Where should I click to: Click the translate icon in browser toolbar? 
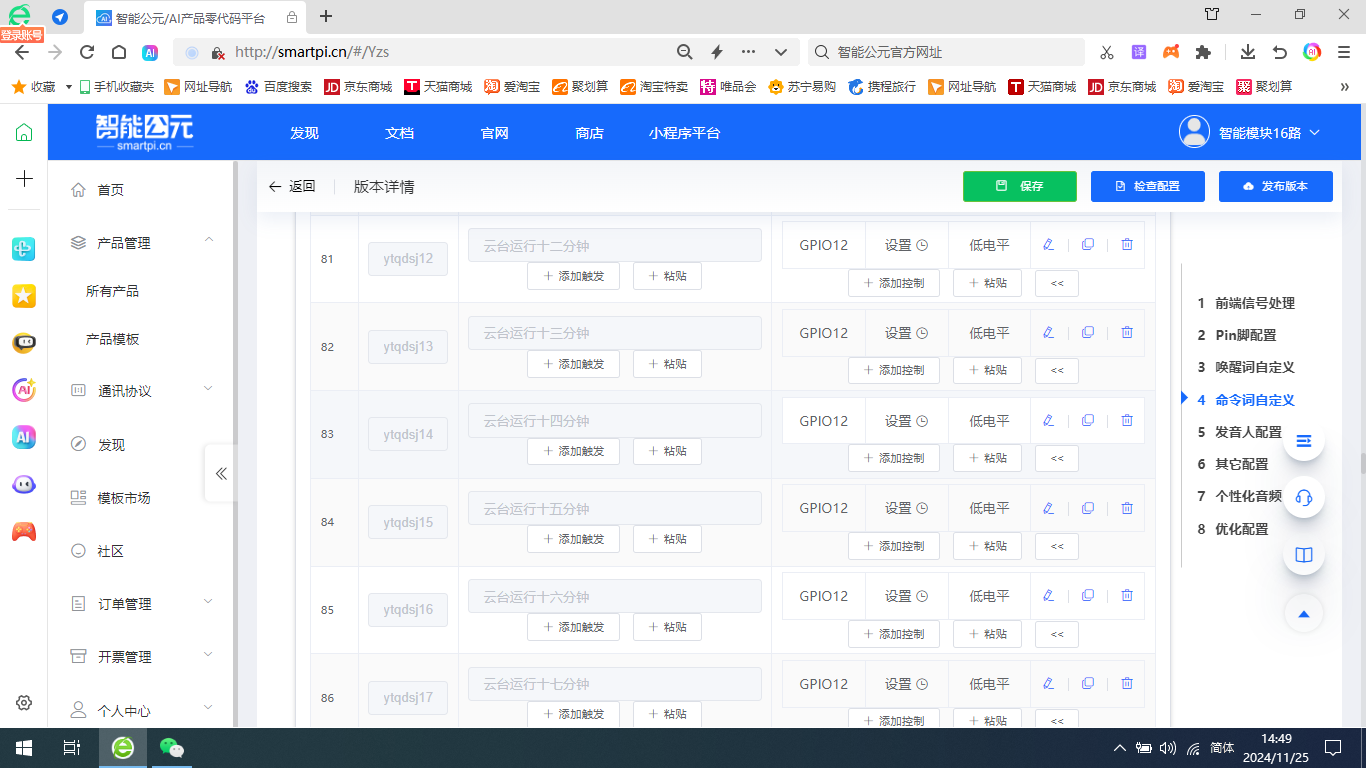pos(1141,51)
